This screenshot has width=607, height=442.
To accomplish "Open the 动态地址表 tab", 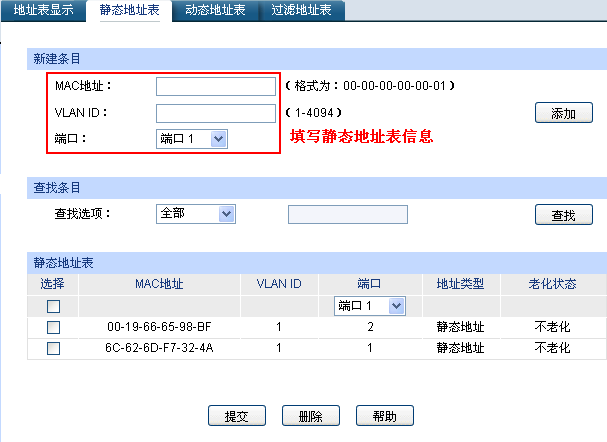I will point(215,10).
